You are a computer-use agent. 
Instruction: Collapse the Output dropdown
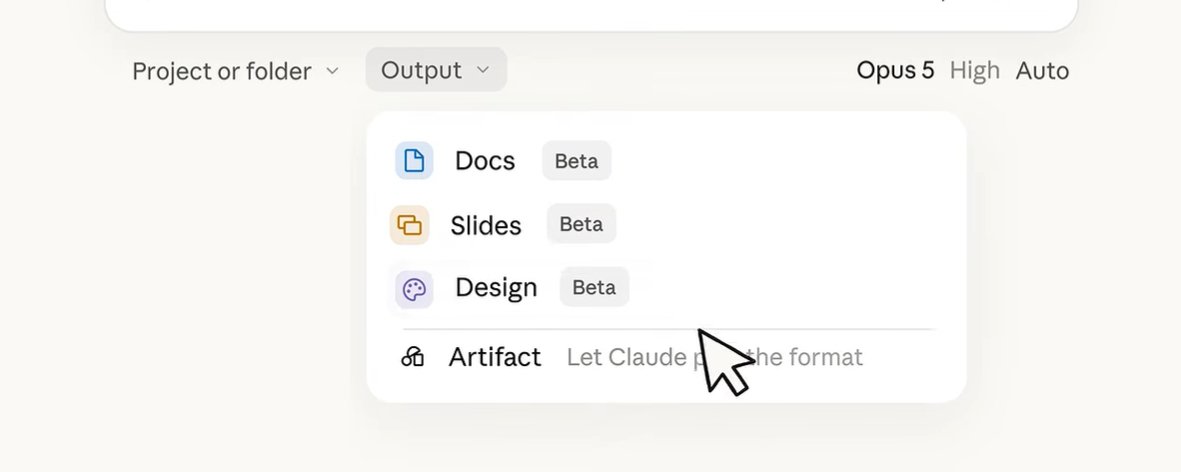[x=436, y=70]
